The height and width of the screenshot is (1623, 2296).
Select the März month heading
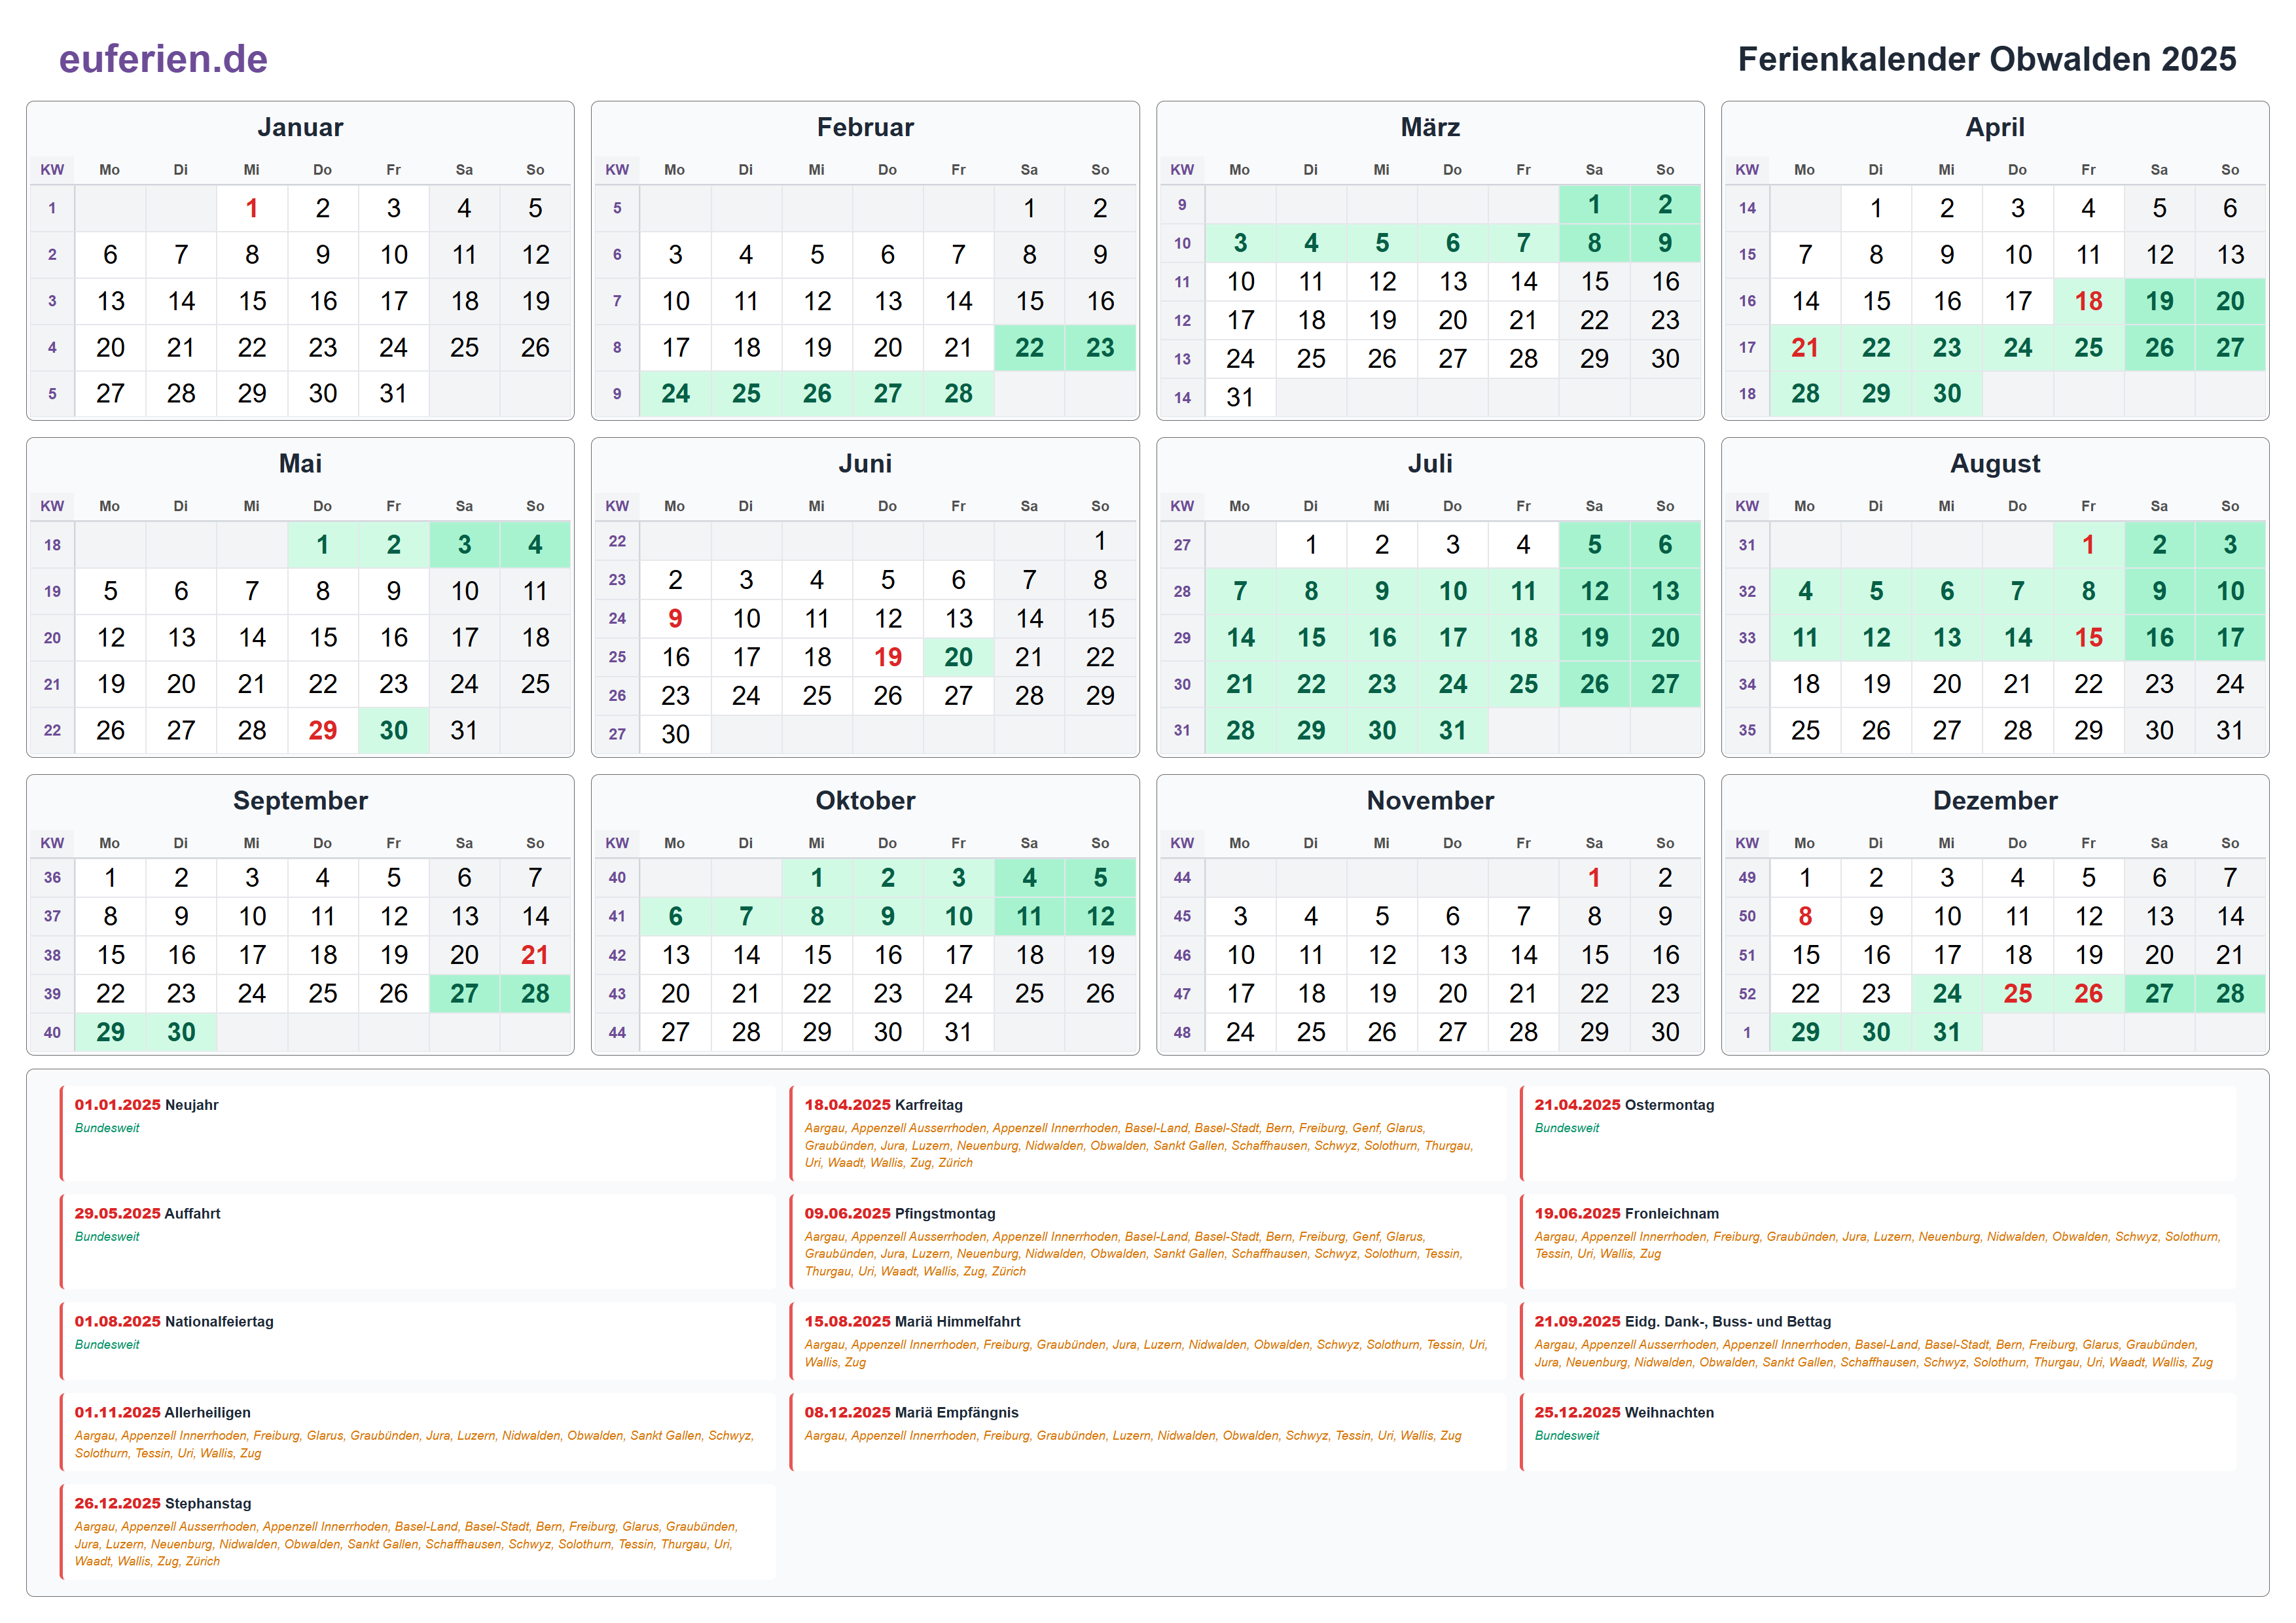click(1430, 127)
